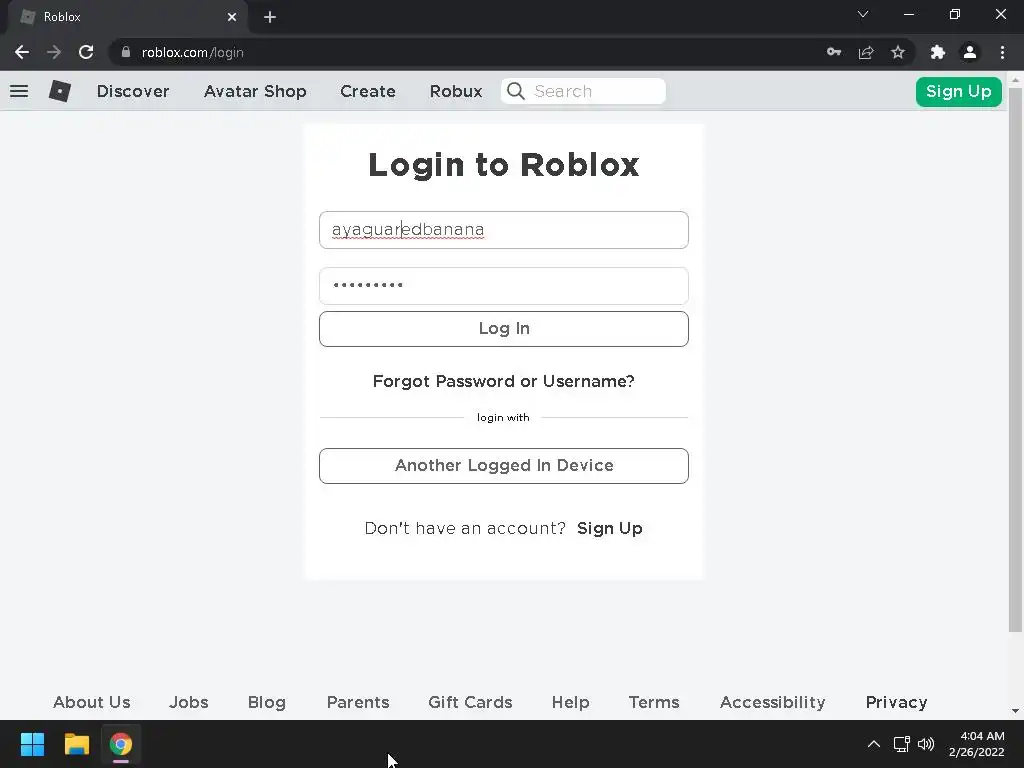The width and height of the screenshot is (1024, 768).
Task: Open the Chrome extensions puzzle icon
Action: coord(938,52)
